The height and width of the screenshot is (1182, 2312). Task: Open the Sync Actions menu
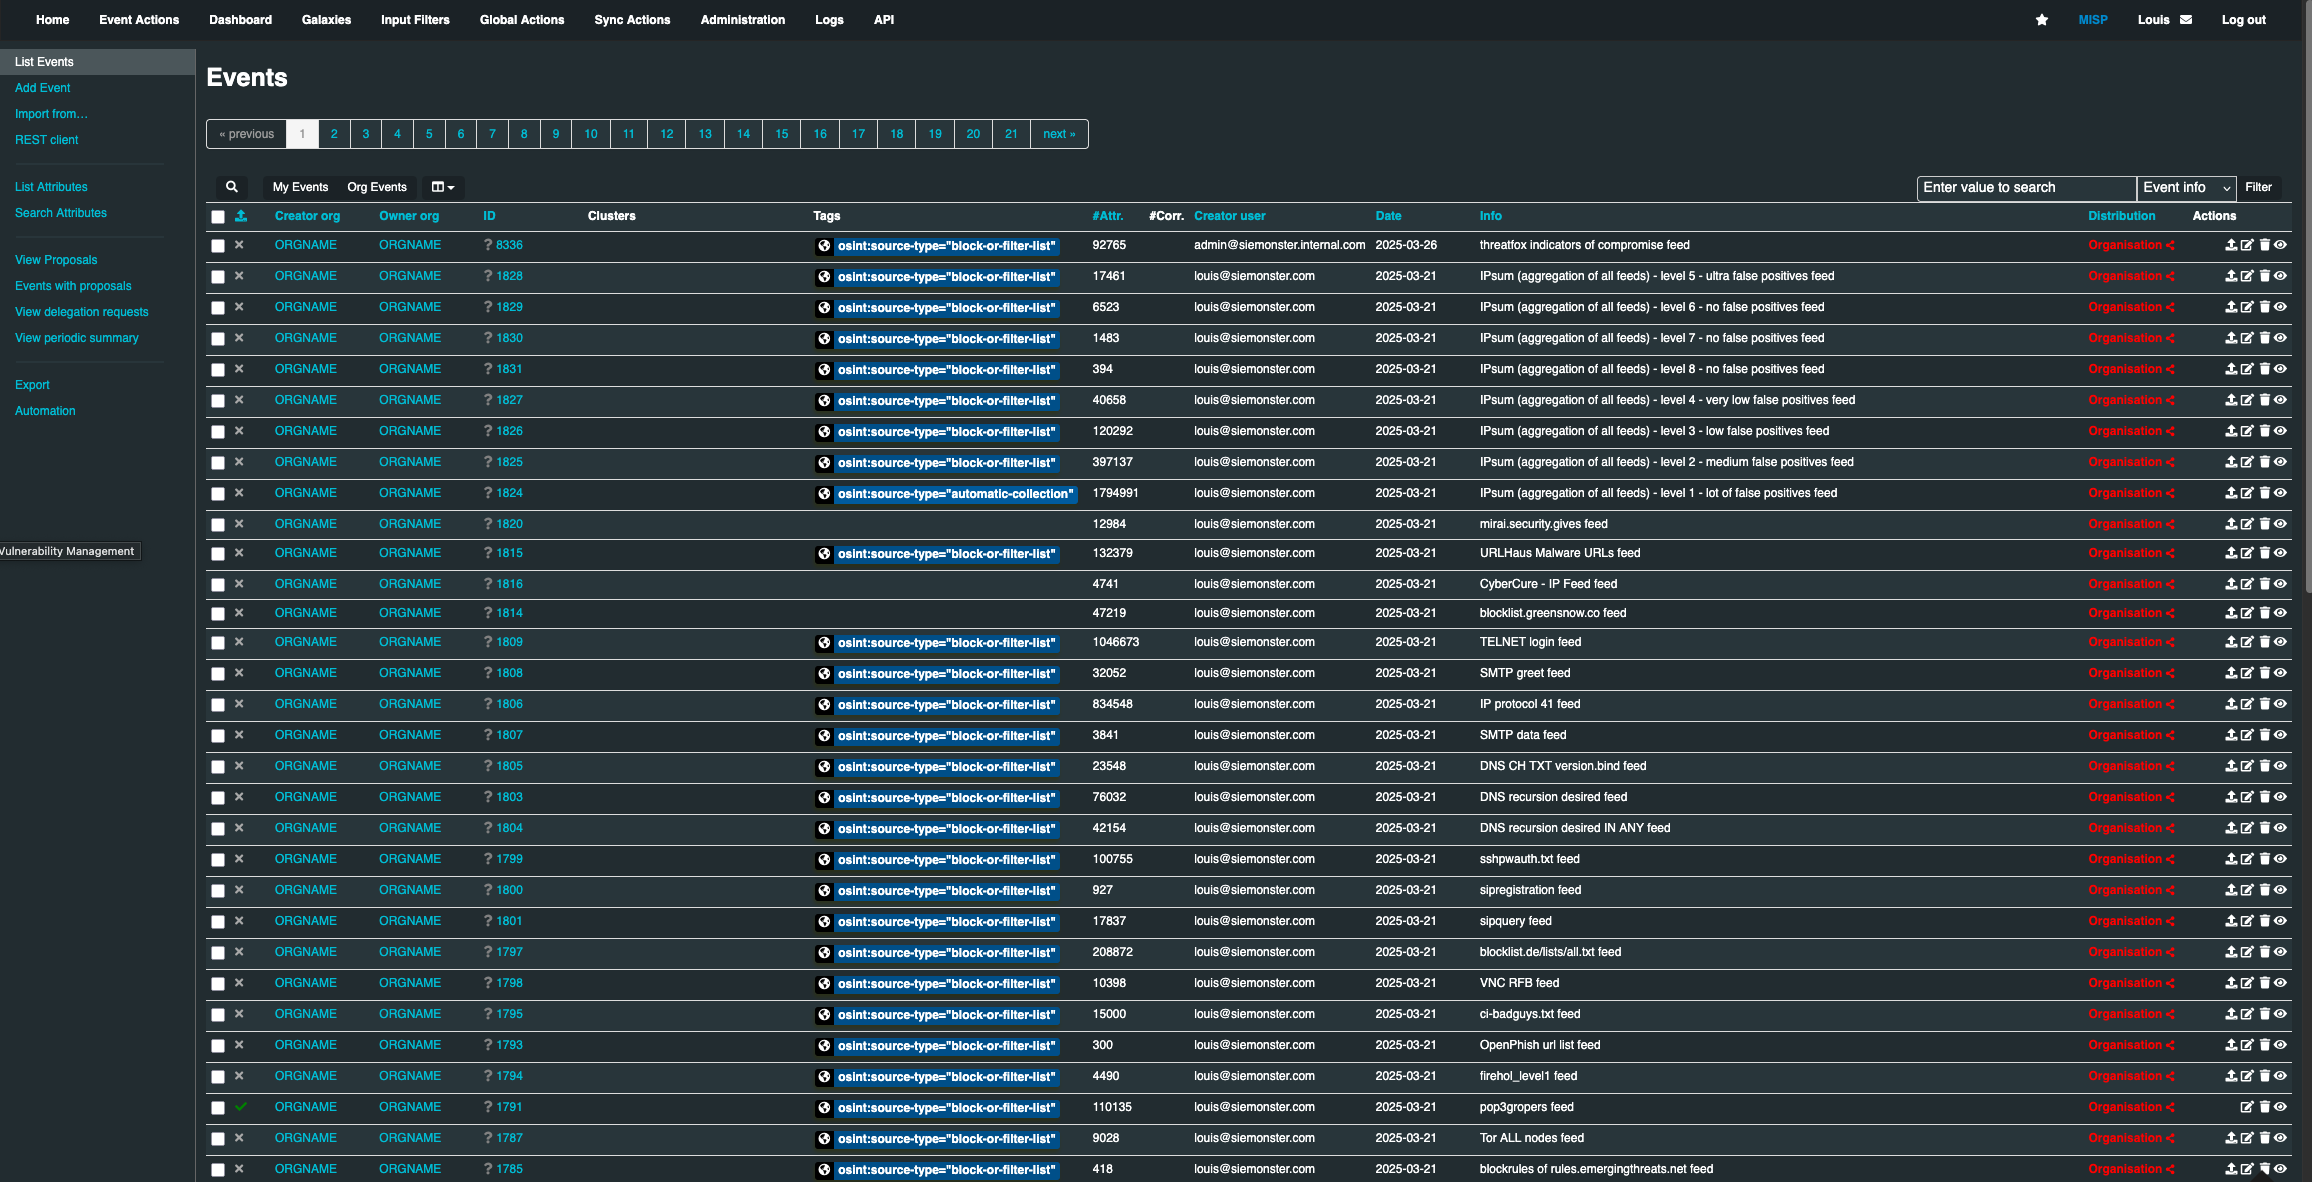632,20
